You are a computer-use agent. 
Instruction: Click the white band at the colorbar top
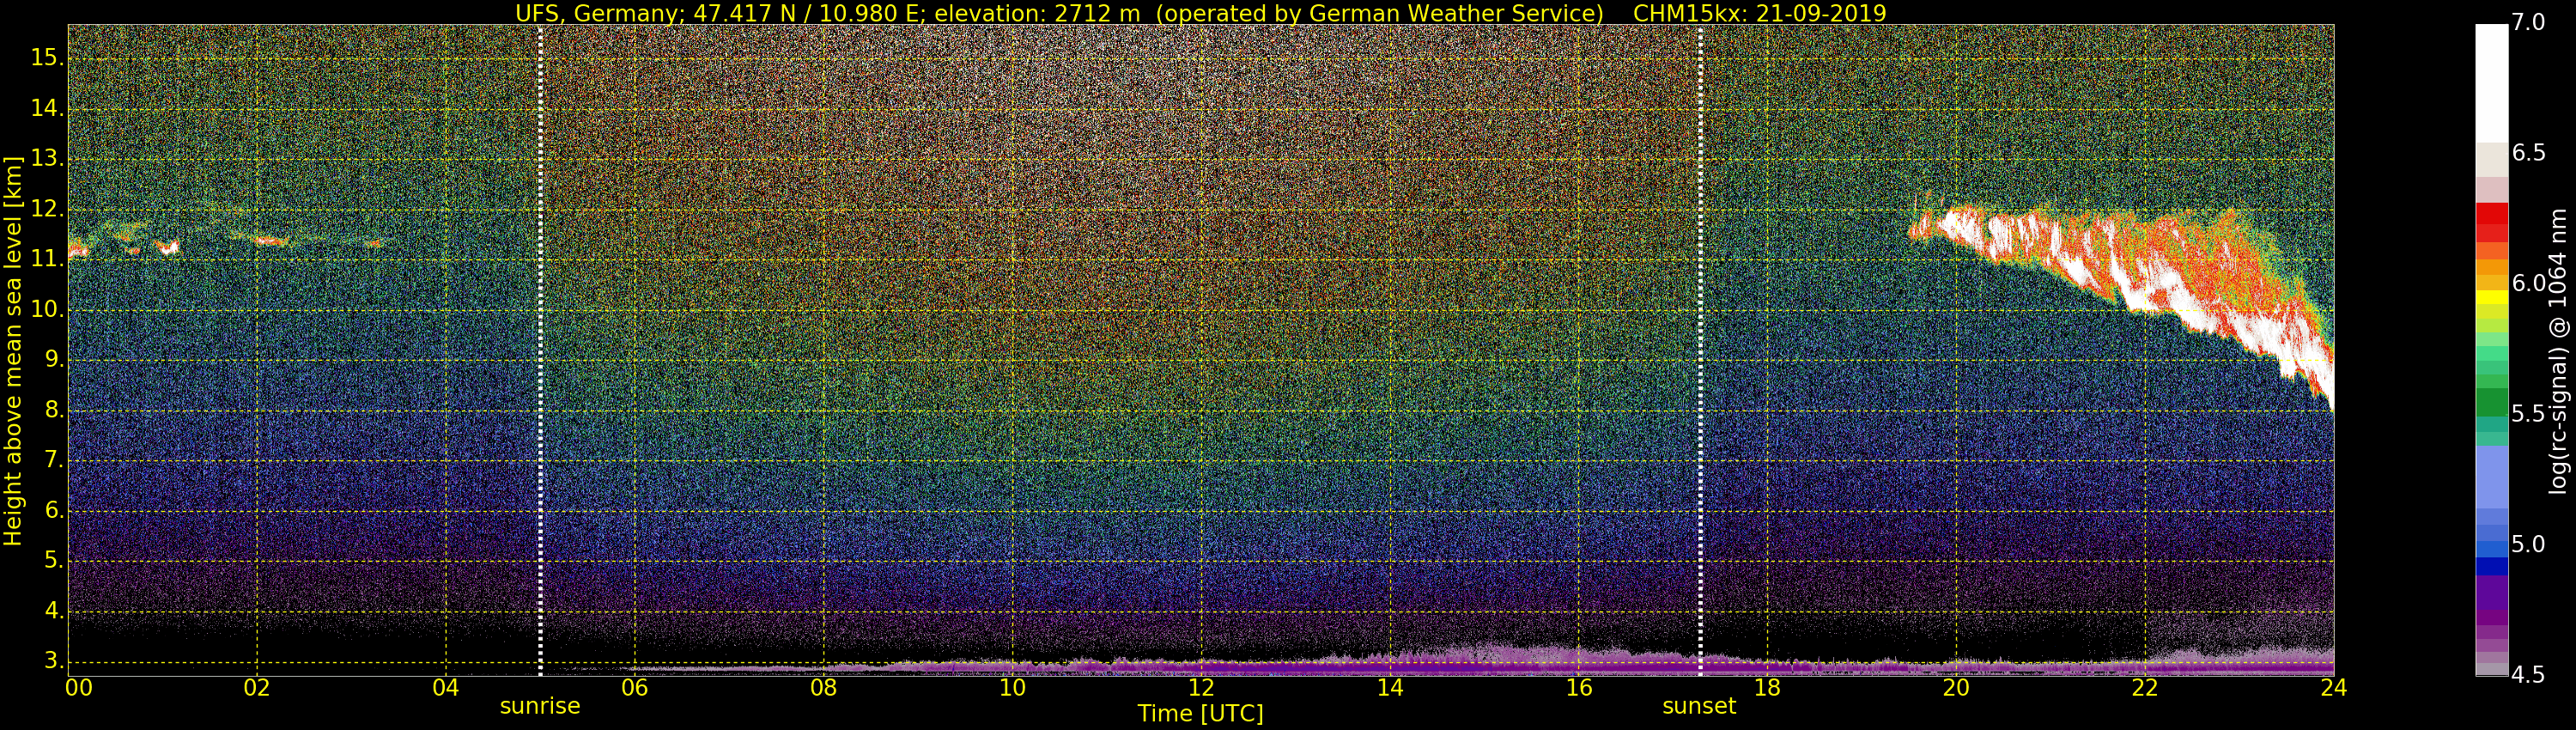pos(2491,82)
